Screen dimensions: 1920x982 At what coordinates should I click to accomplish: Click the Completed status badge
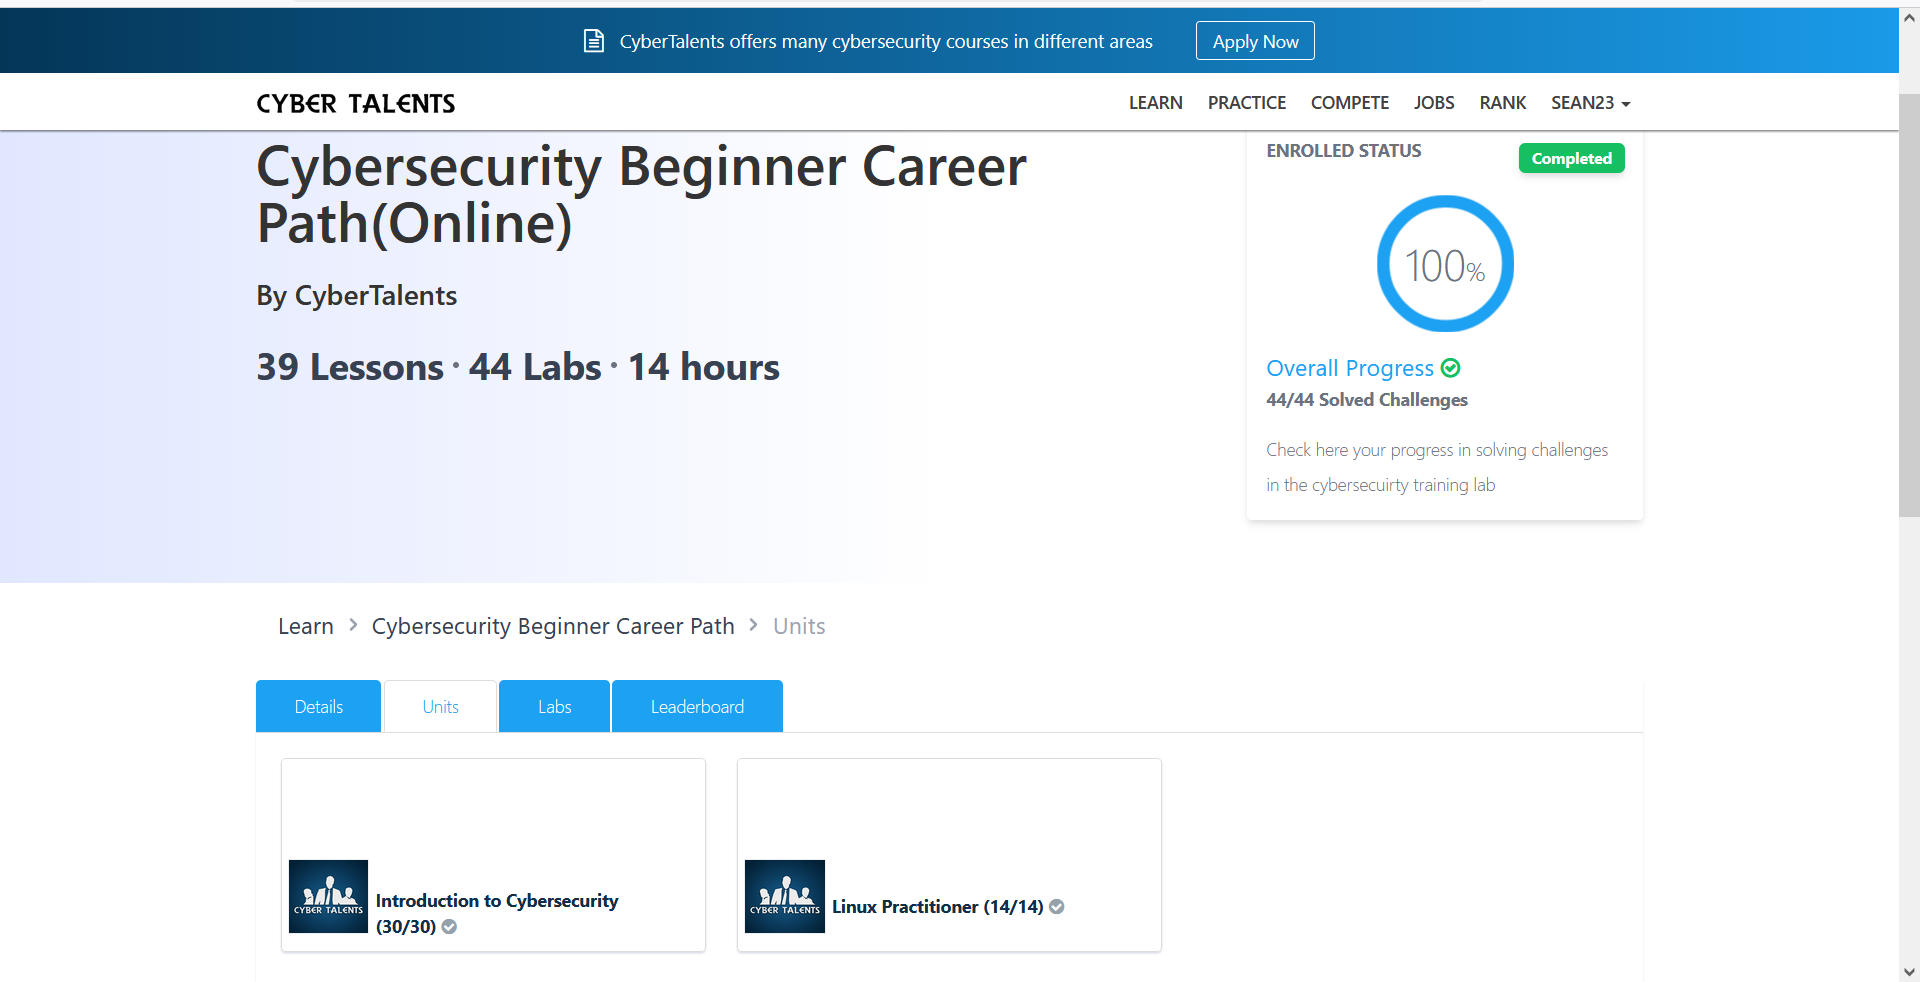point(1572,158)
